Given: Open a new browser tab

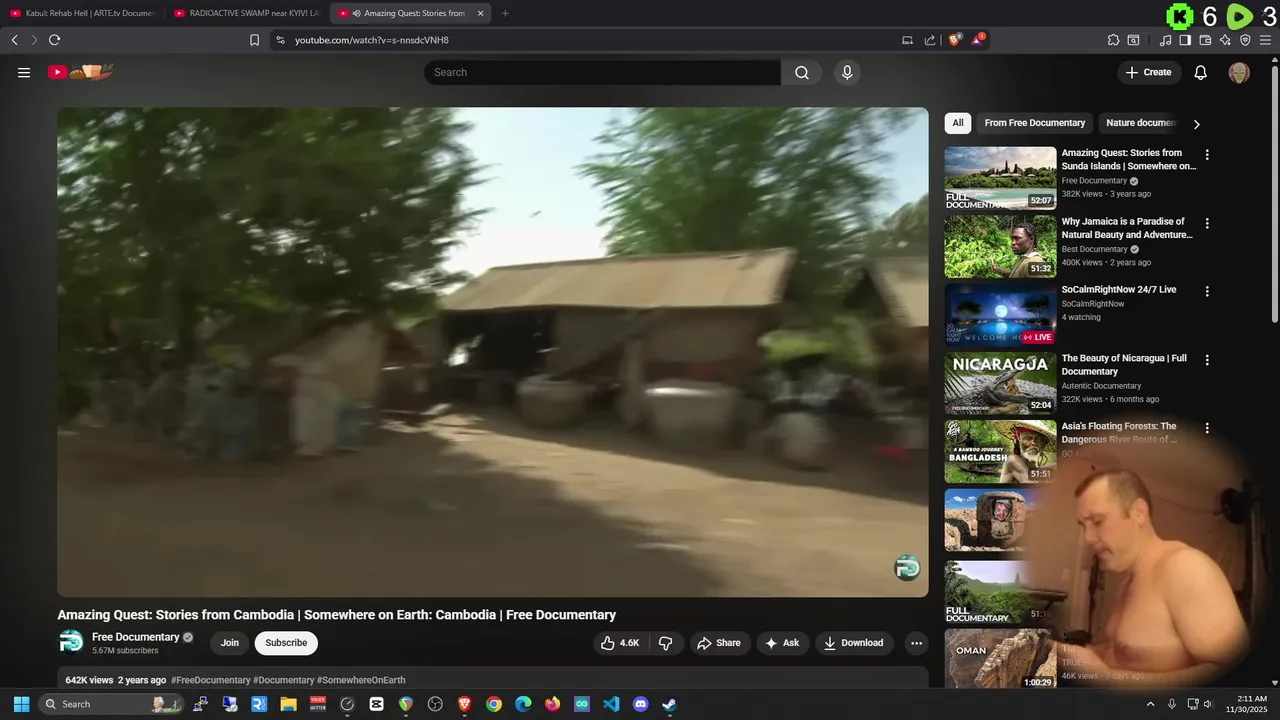Looking at the screenshot, I should click(x=505, y=13).
